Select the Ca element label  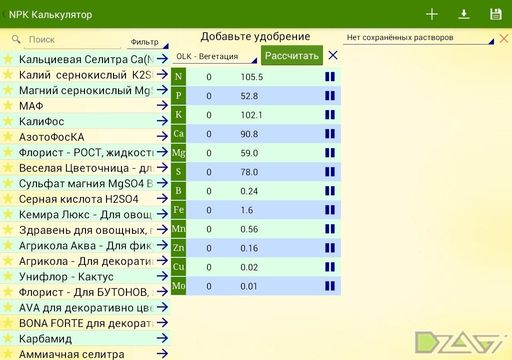(178, 134)
